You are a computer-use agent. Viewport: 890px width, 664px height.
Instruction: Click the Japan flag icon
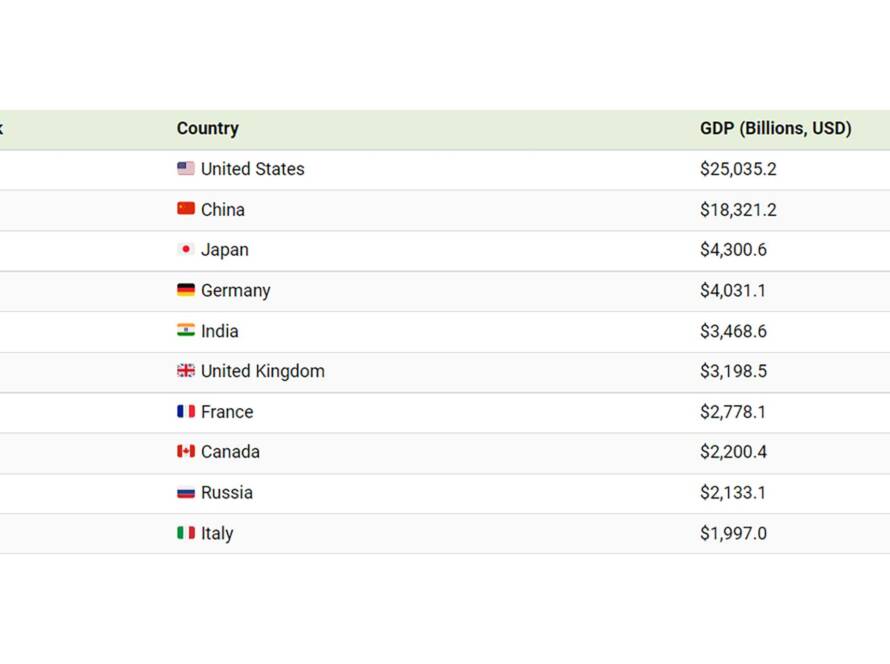(x=186, y=249)
